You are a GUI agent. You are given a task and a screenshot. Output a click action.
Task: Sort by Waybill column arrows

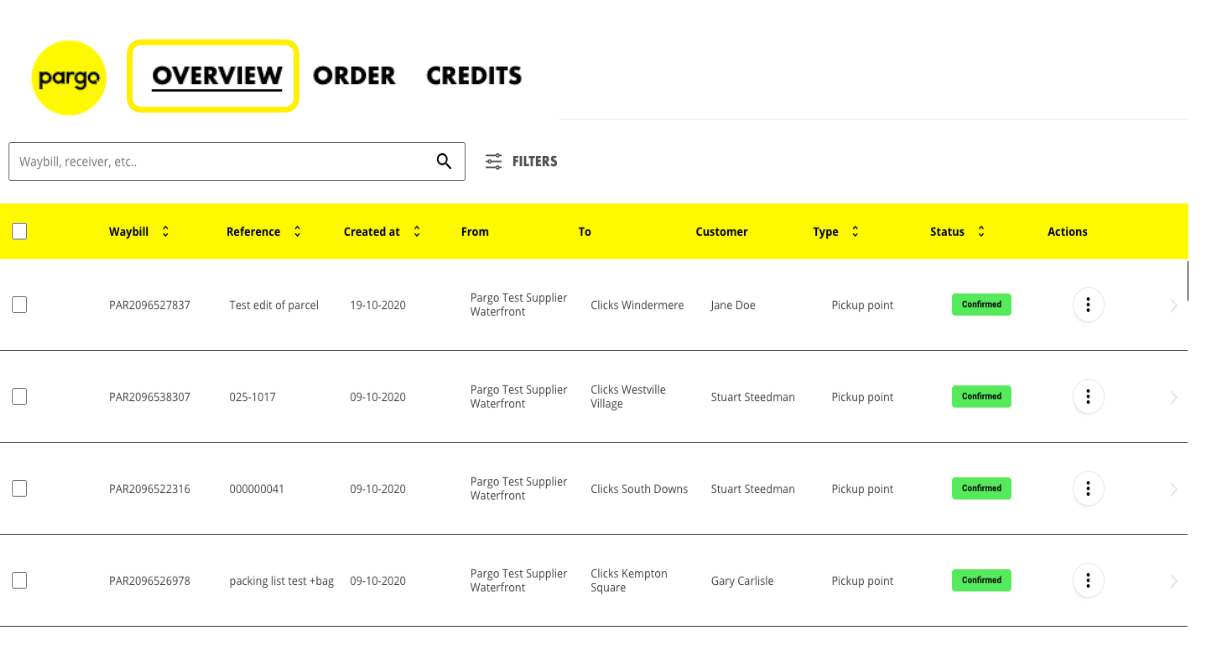pos(166,231)
